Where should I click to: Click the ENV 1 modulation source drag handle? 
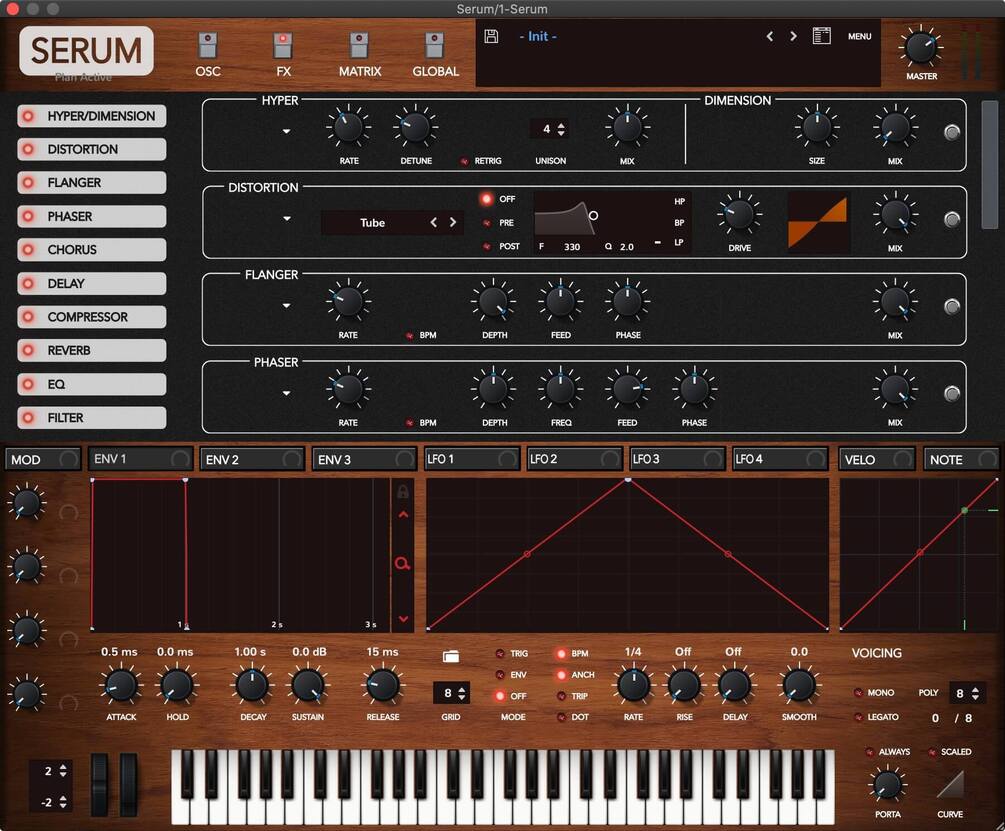pos(180,459)
